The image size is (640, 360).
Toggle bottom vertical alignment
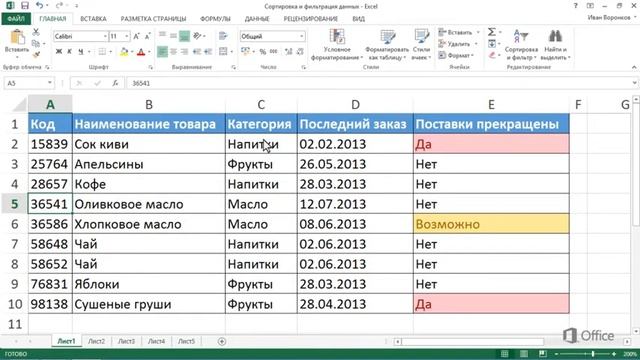(184, 36)
